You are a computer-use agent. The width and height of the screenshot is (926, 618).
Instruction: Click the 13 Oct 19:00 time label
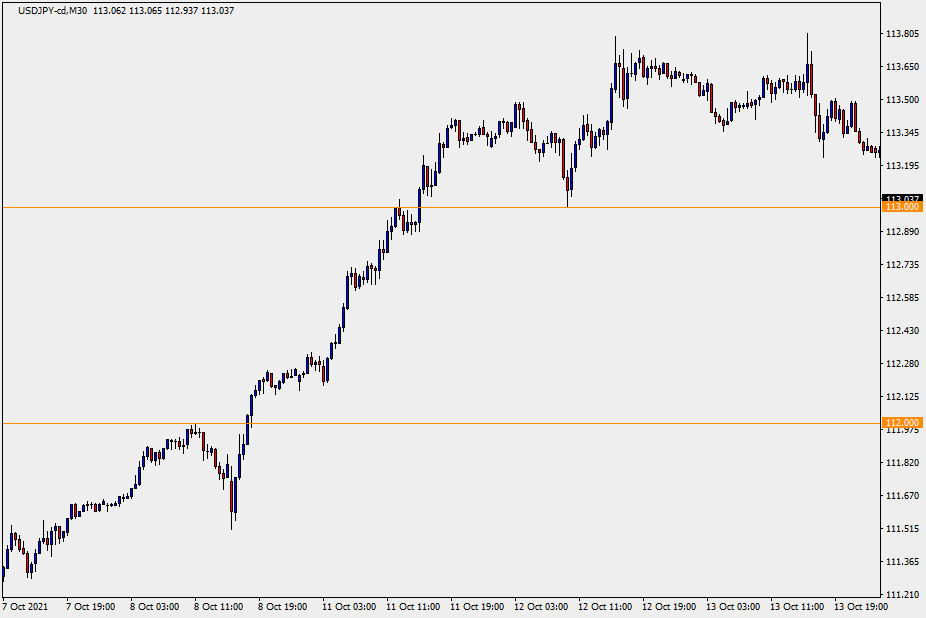[x=859, y=606]
